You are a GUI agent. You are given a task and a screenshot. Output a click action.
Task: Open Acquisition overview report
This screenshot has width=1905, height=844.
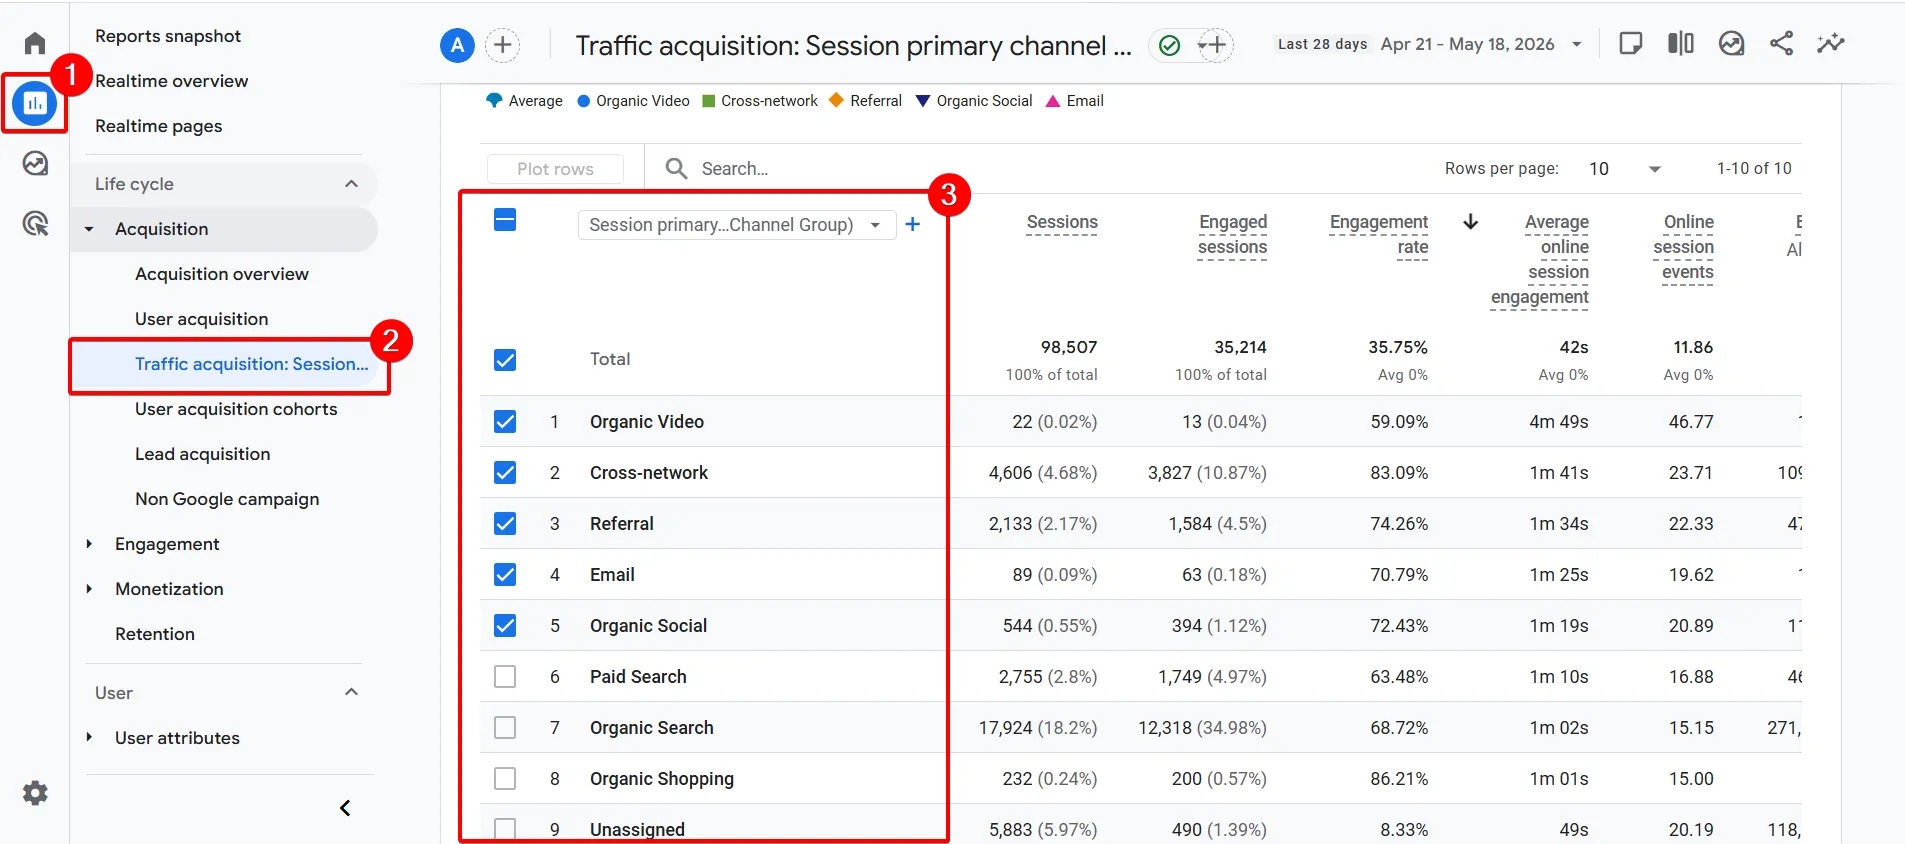[x=222, y=274]
